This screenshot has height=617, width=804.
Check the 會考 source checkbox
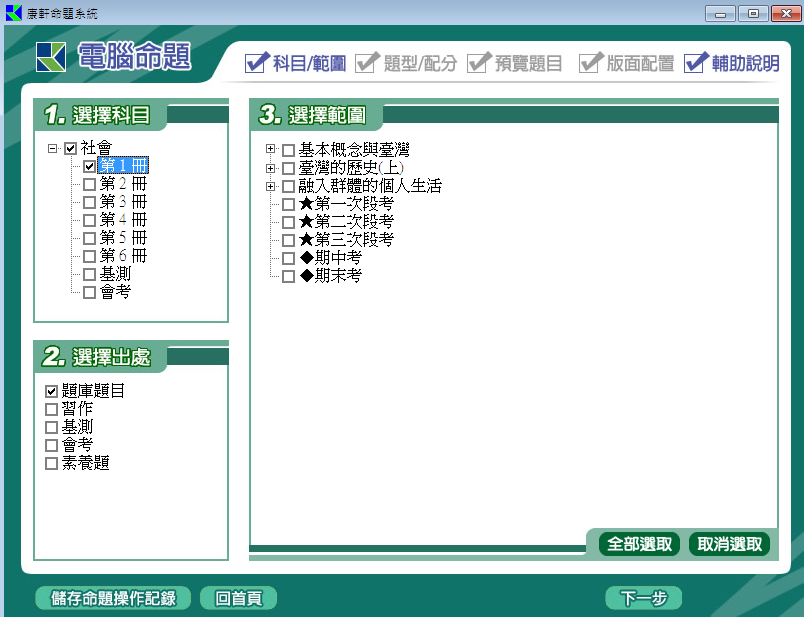coord(51,445)
